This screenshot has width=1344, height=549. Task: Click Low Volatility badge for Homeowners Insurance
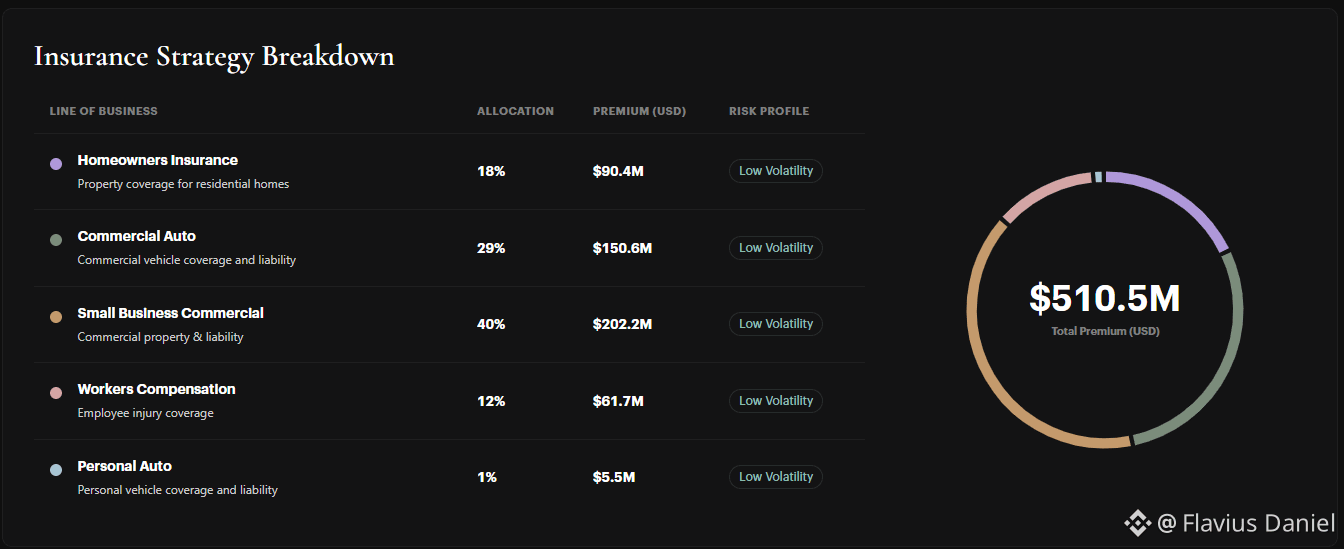coord(776,171)
